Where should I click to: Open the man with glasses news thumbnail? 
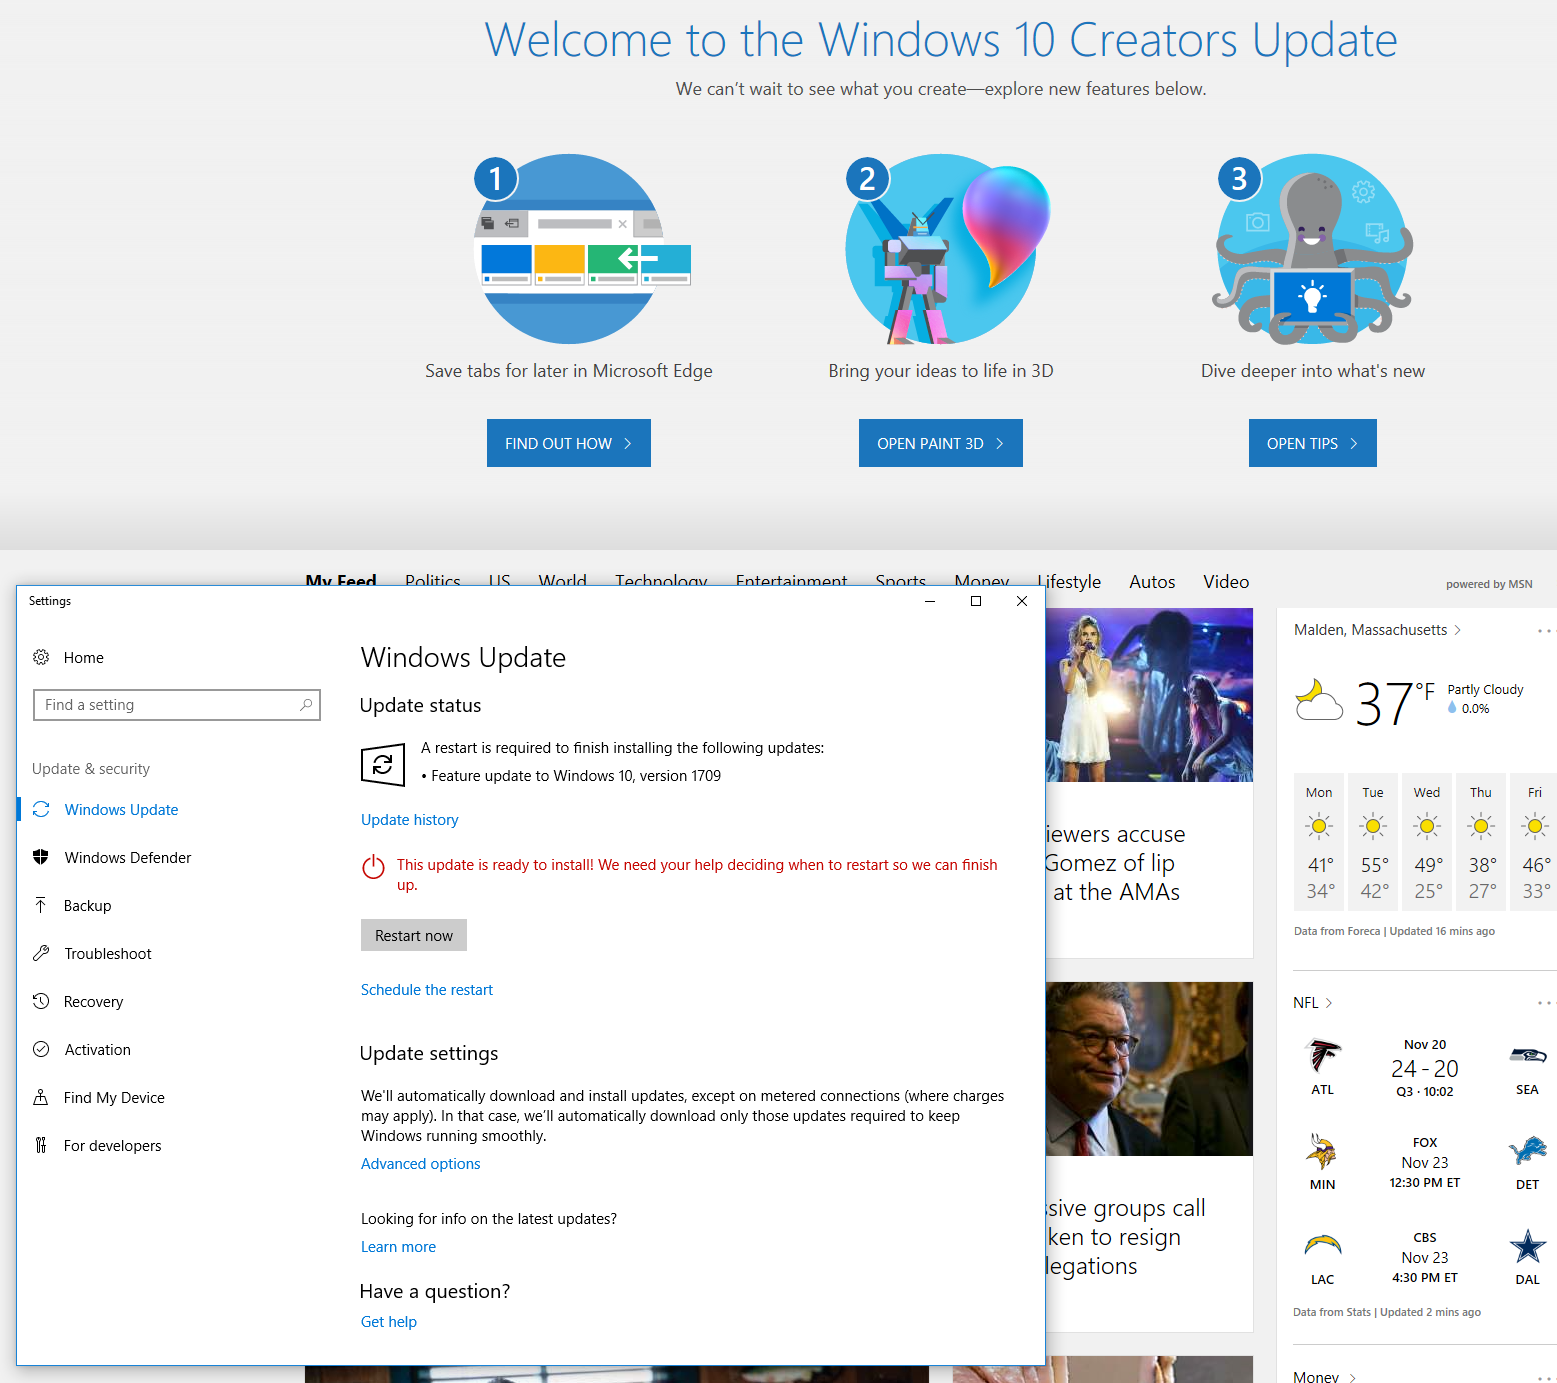[x=1149, y=1069]
